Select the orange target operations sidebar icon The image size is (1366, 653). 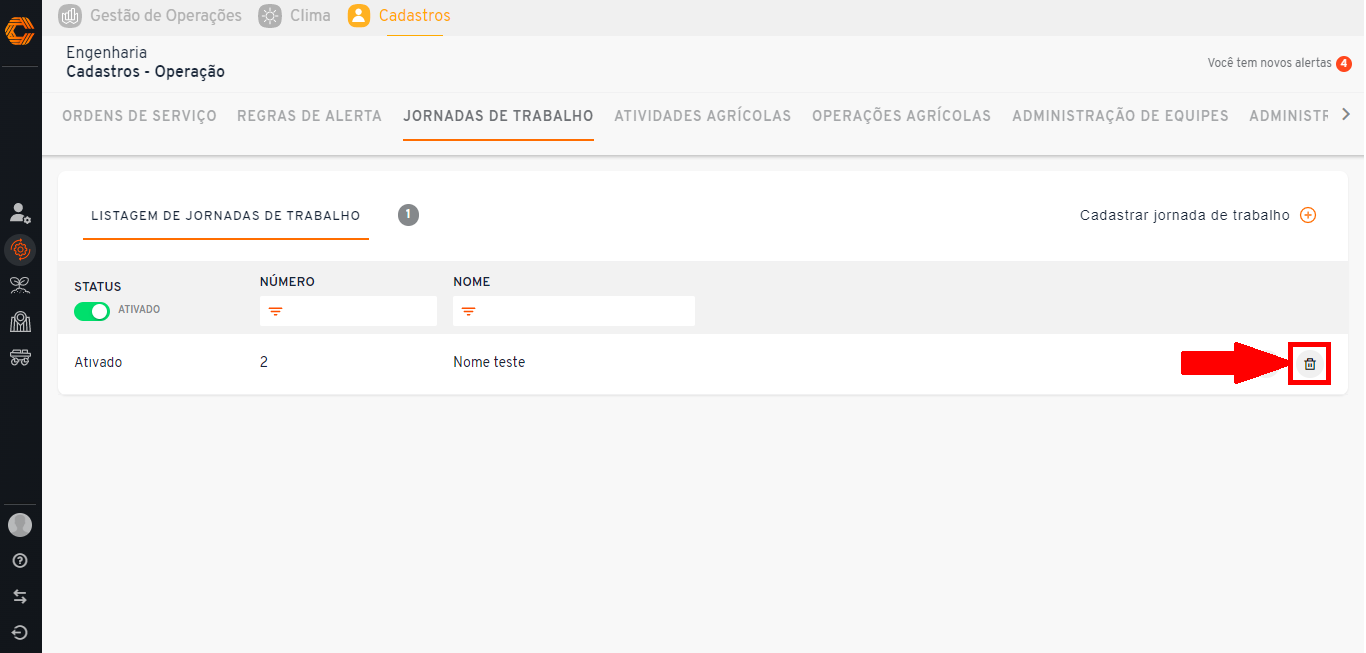(x=20, y=249)
